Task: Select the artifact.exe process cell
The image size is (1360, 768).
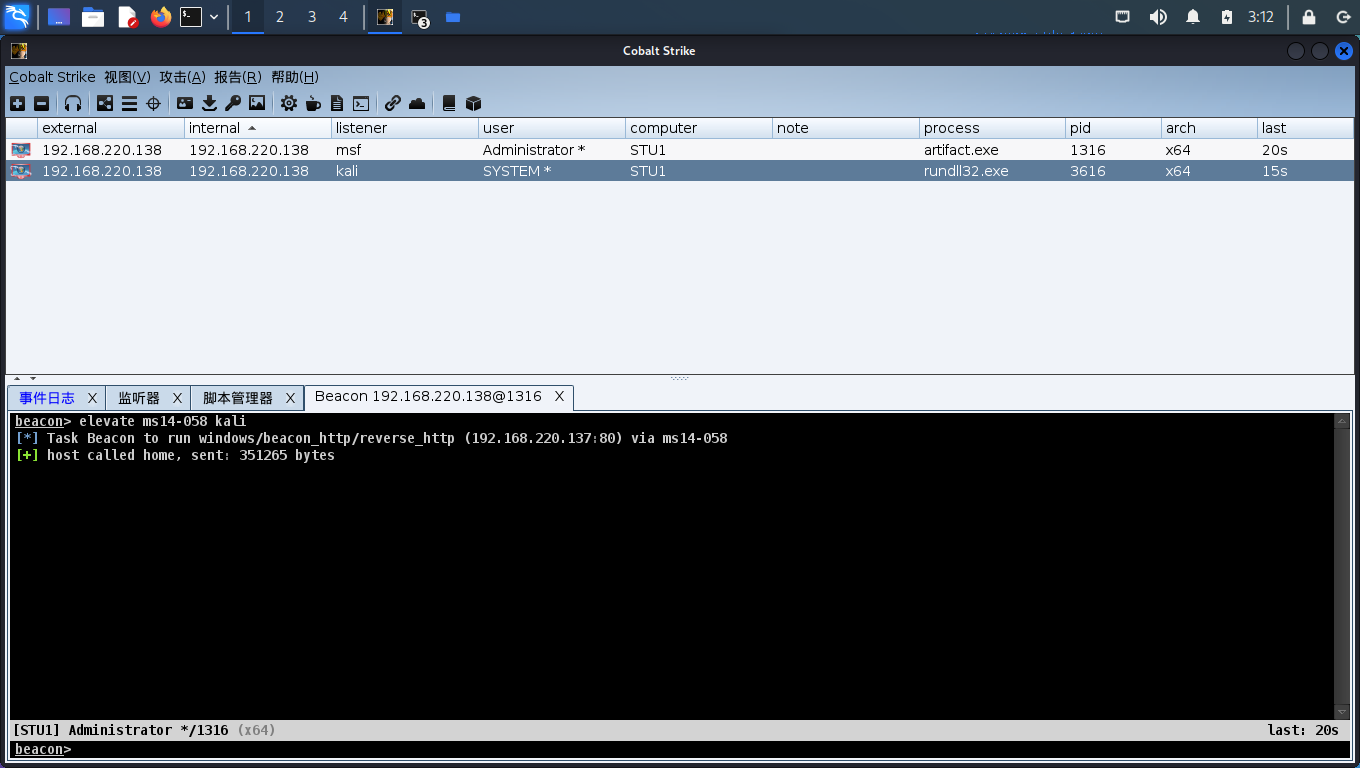Action: (x=993, y=150)
